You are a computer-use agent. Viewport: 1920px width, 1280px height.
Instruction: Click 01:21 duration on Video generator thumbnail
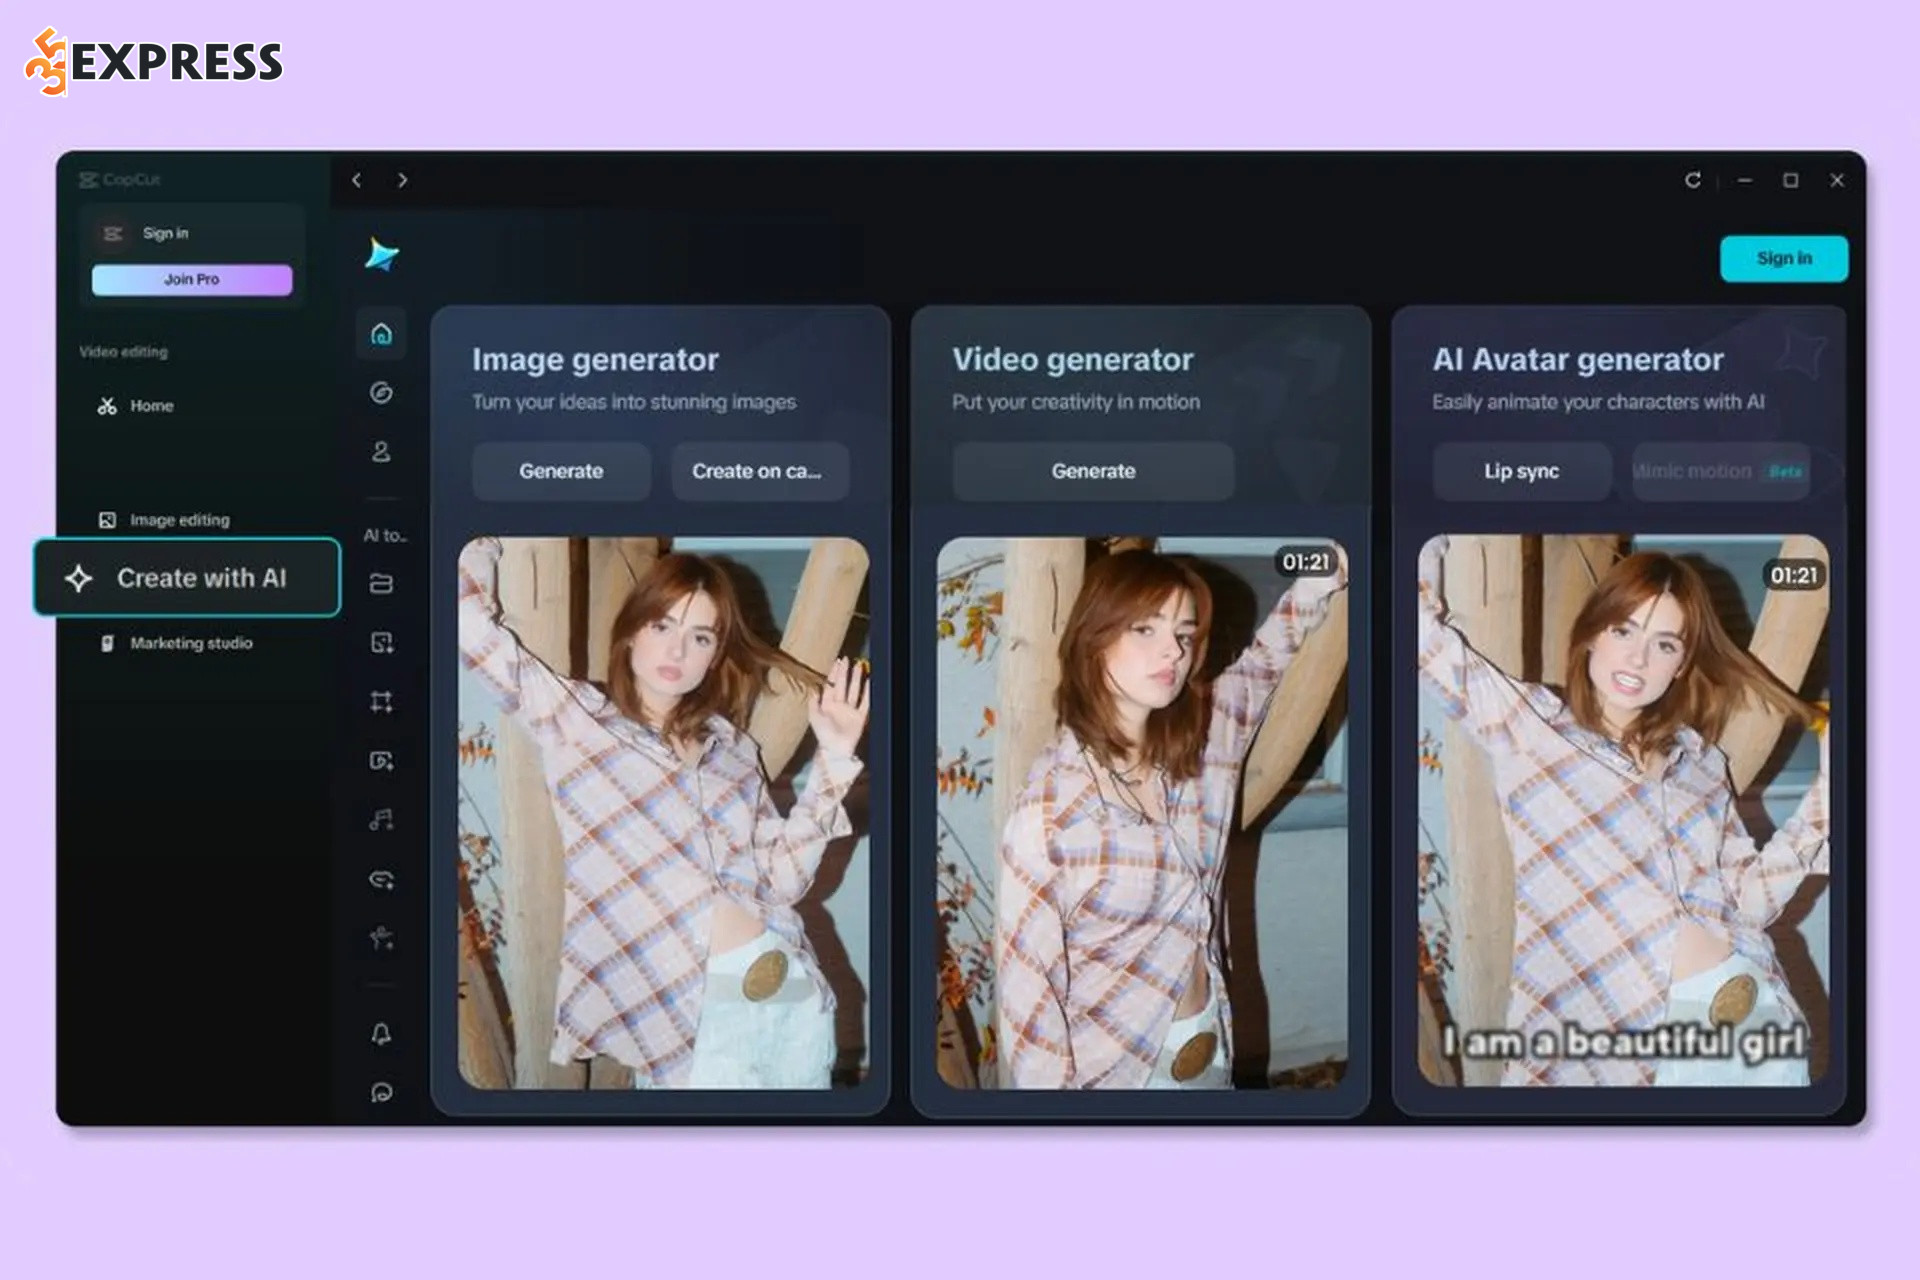pyautogui.click(x=1305, y=562)
